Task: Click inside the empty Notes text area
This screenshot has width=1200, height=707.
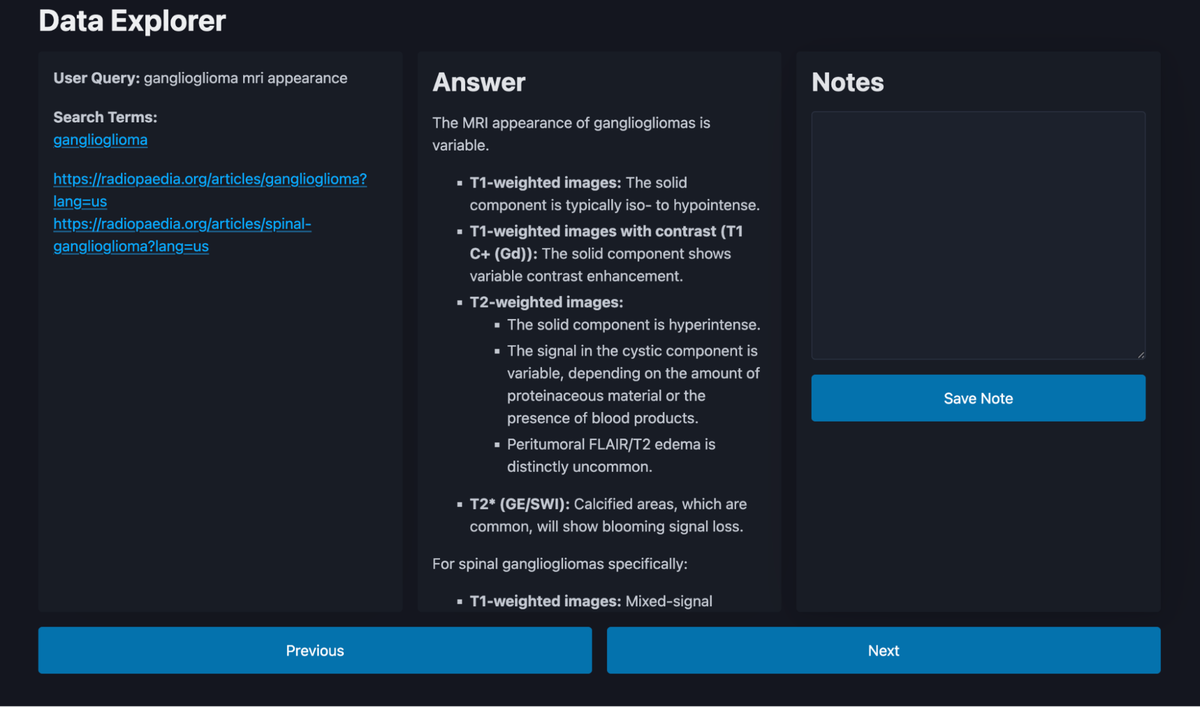Action: (977, 235)
